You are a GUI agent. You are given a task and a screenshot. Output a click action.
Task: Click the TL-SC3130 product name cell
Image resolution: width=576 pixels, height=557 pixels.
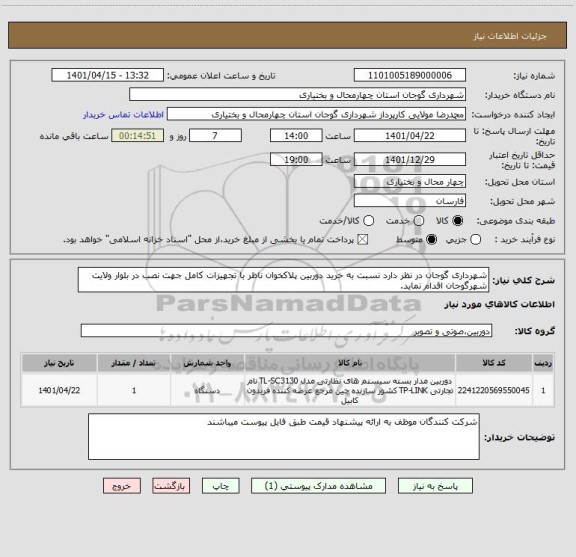350,390
